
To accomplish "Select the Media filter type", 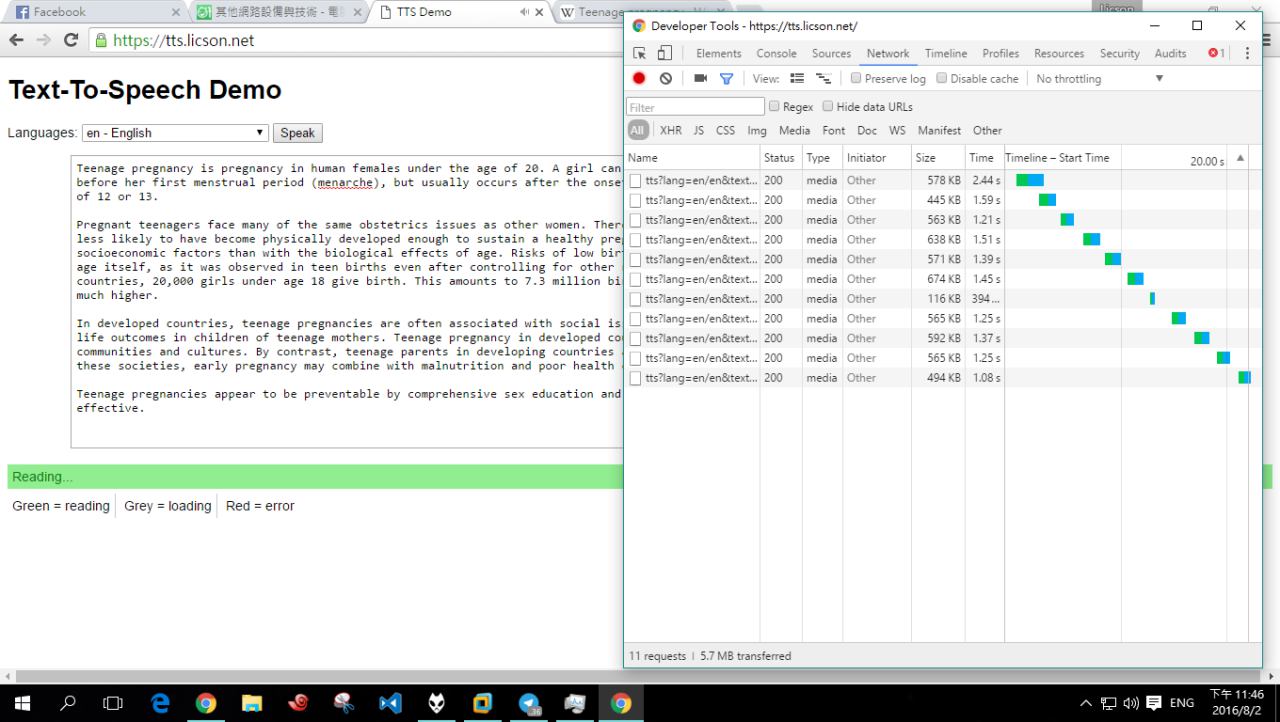I will click(x=794, y=131).
